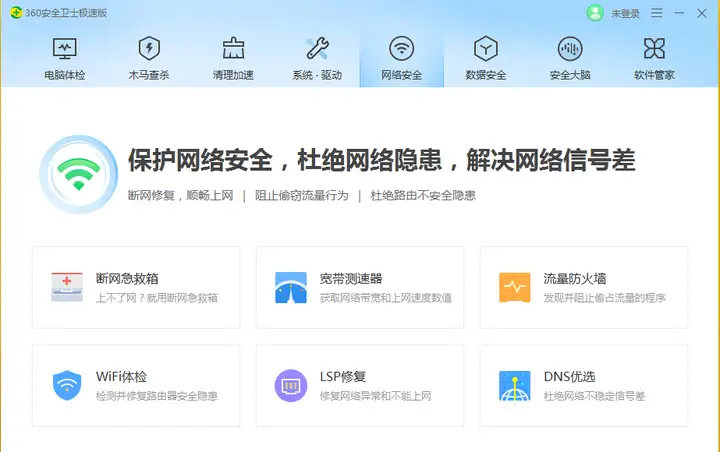The image size is (720, 452).
Task: Open the 清理加速 broom icon
Action: [x=233, y=48]
